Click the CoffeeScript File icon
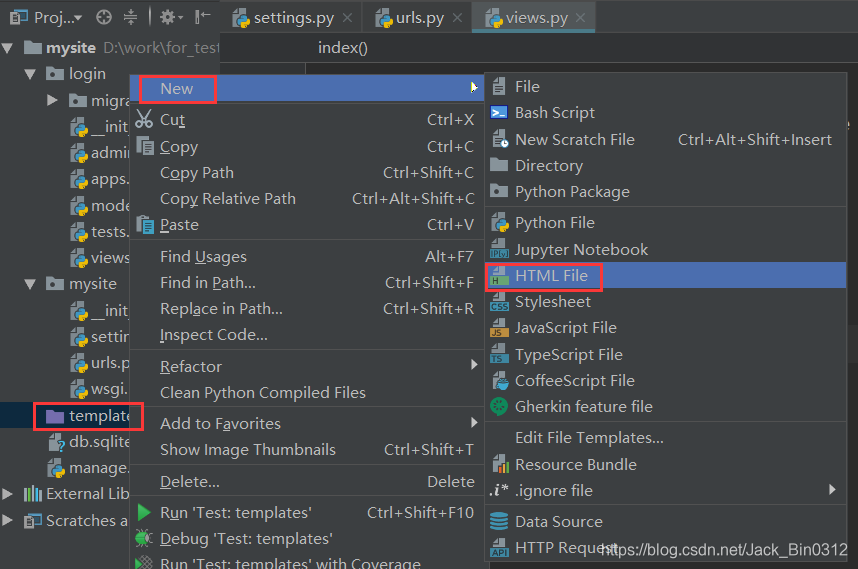The width and height of the screenshot is (858, 569). pos(500,380)
